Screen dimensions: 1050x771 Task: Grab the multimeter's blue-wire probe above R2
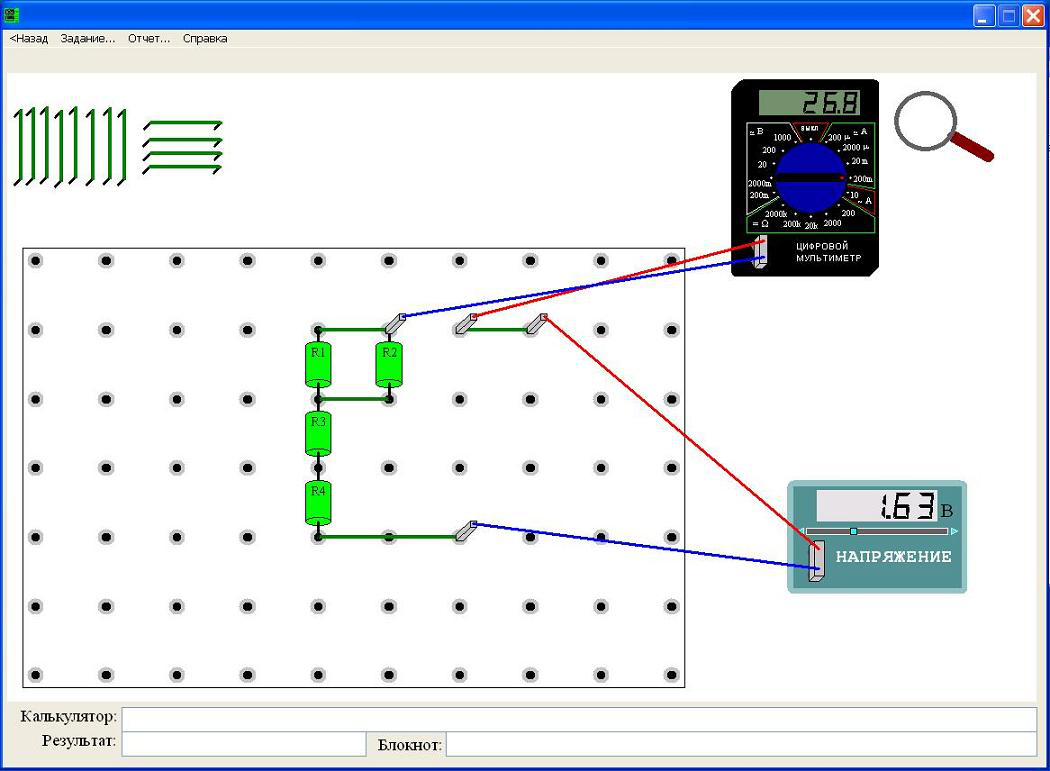point(394,323)
